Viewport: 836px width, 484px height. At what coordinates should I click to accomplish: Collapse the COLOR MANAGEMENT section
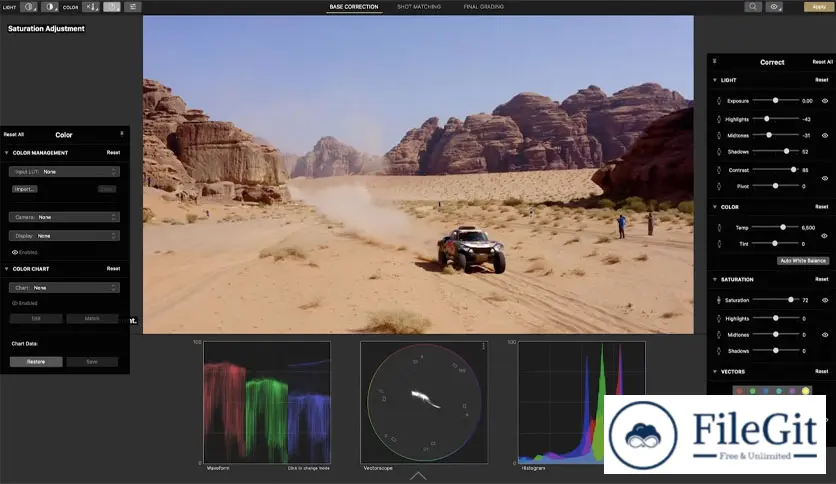click(6, 152)
